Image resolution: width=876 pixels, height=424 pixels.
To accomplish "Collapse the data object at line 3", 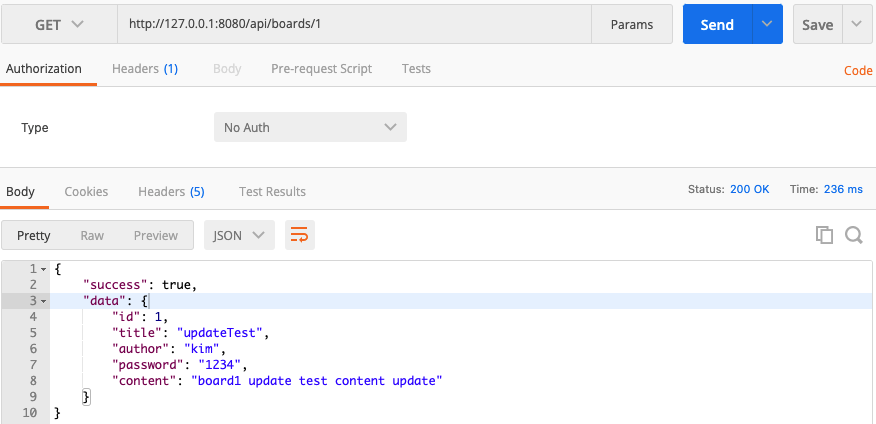I will [x=44, y=302].
